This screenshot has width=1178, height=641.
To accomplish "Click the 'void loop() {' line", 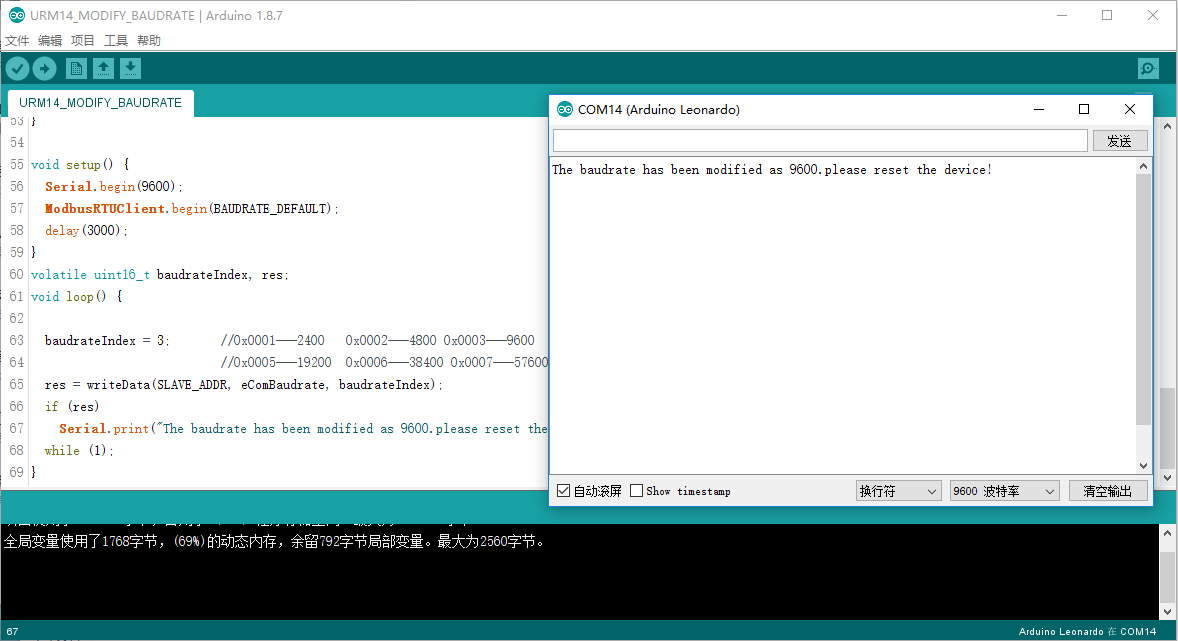I will click(76, 296).
